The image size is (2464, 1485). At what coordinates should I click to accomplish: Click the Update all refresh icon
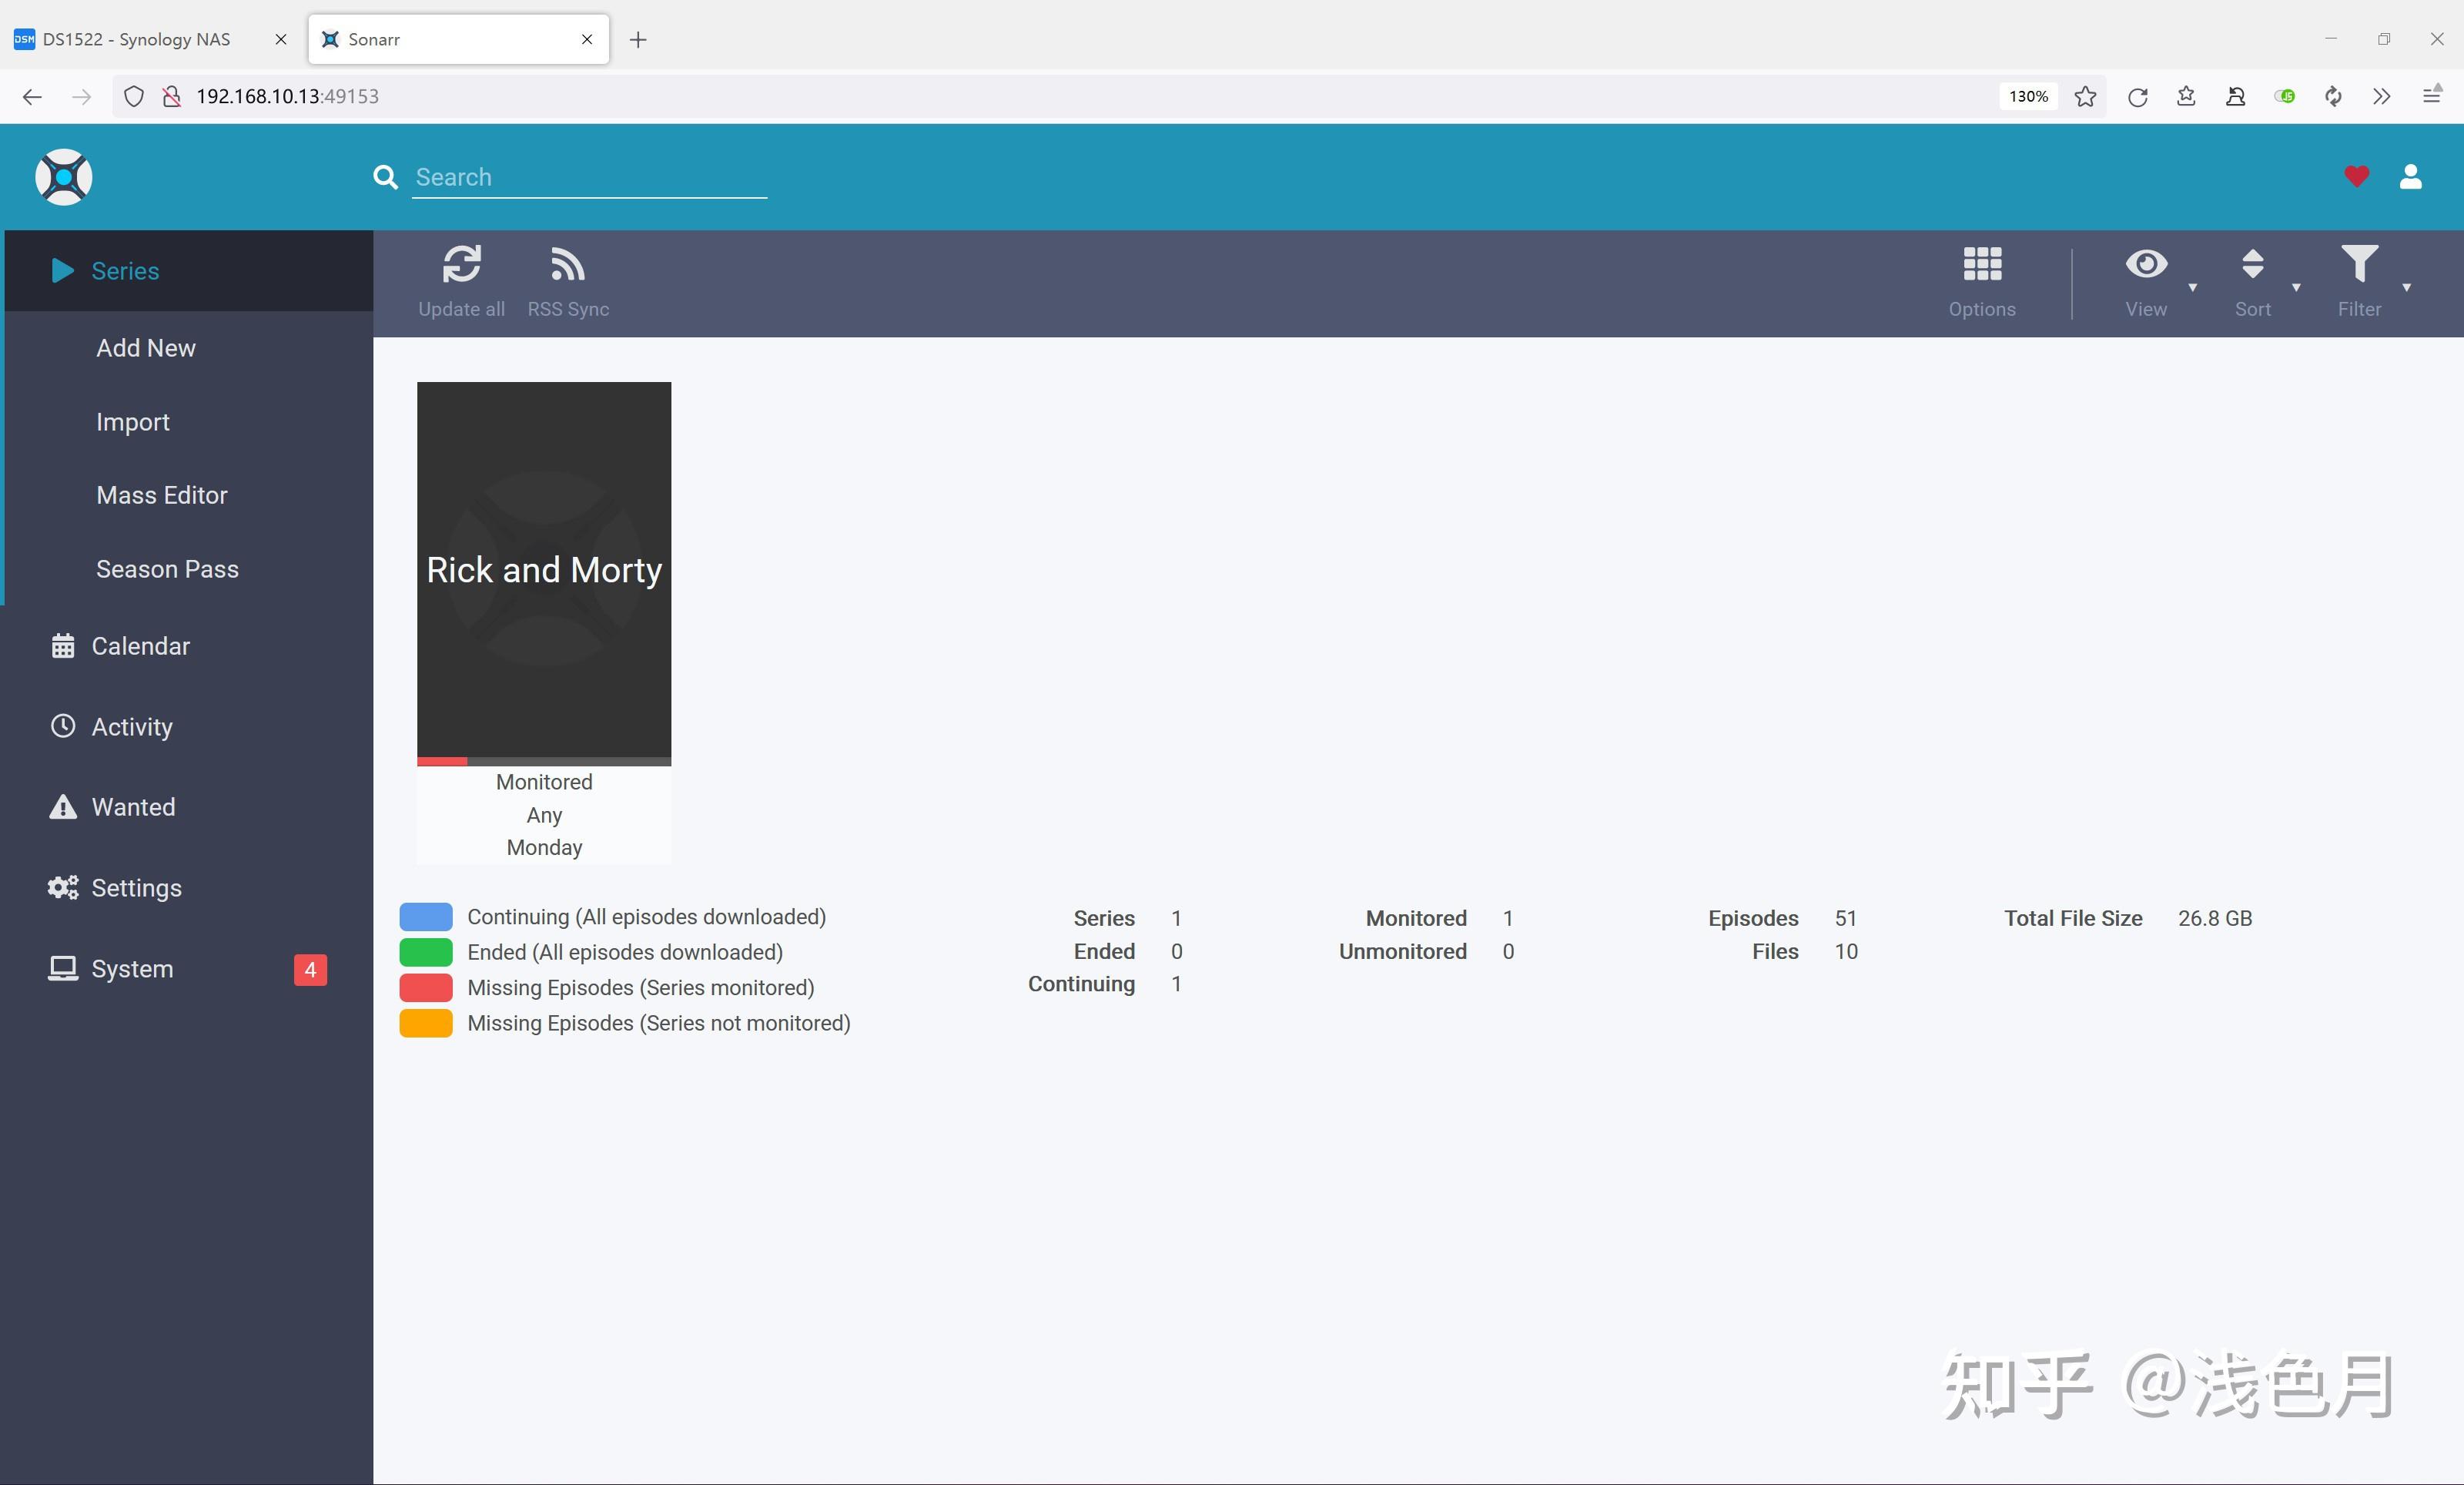point(461,265)
